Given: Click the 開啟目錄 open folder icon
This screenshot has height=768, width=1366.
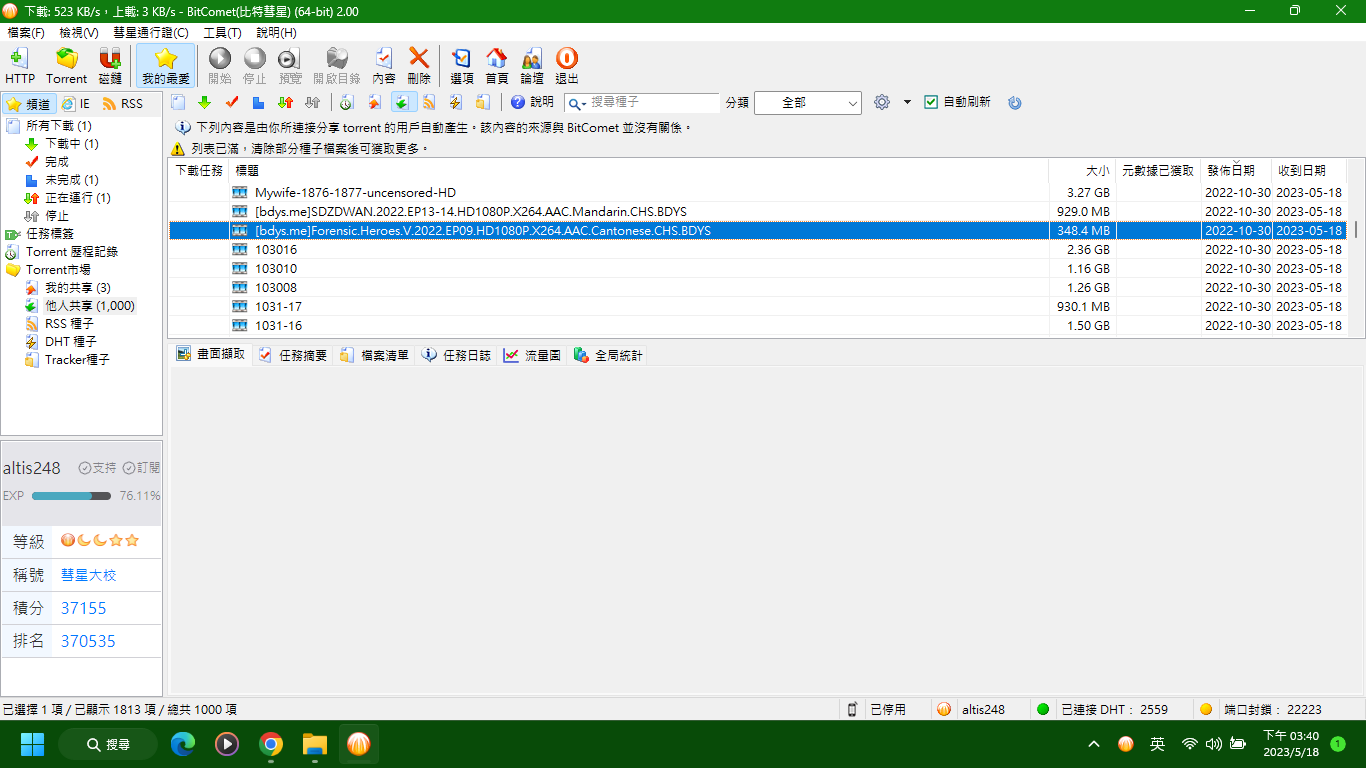Looking at the screenshot, I should point(337,66).
